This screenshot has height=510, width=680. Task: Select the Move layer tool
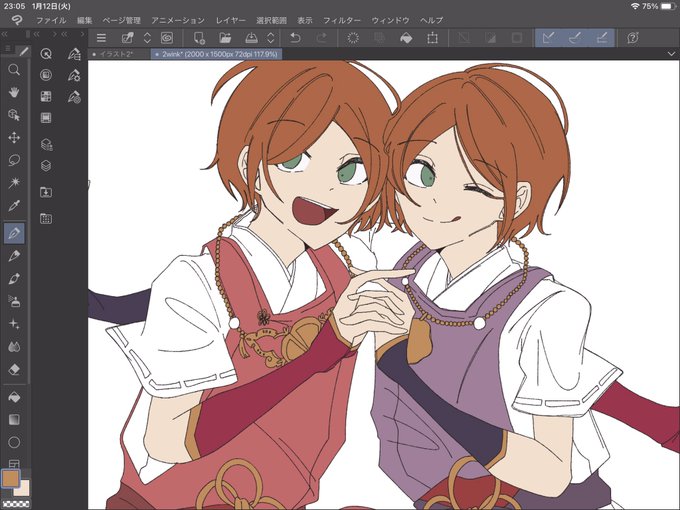14,138
